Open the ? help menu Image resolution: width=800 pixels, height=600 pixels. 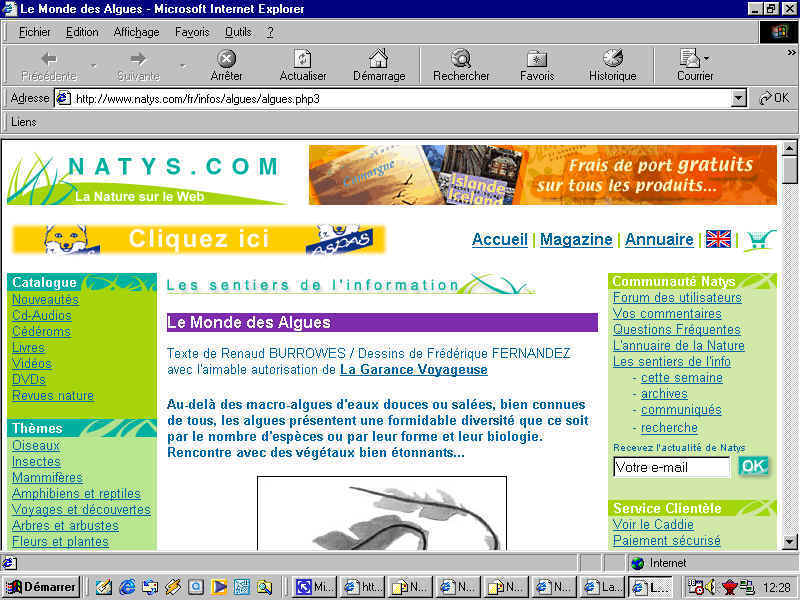pos(270,32)
